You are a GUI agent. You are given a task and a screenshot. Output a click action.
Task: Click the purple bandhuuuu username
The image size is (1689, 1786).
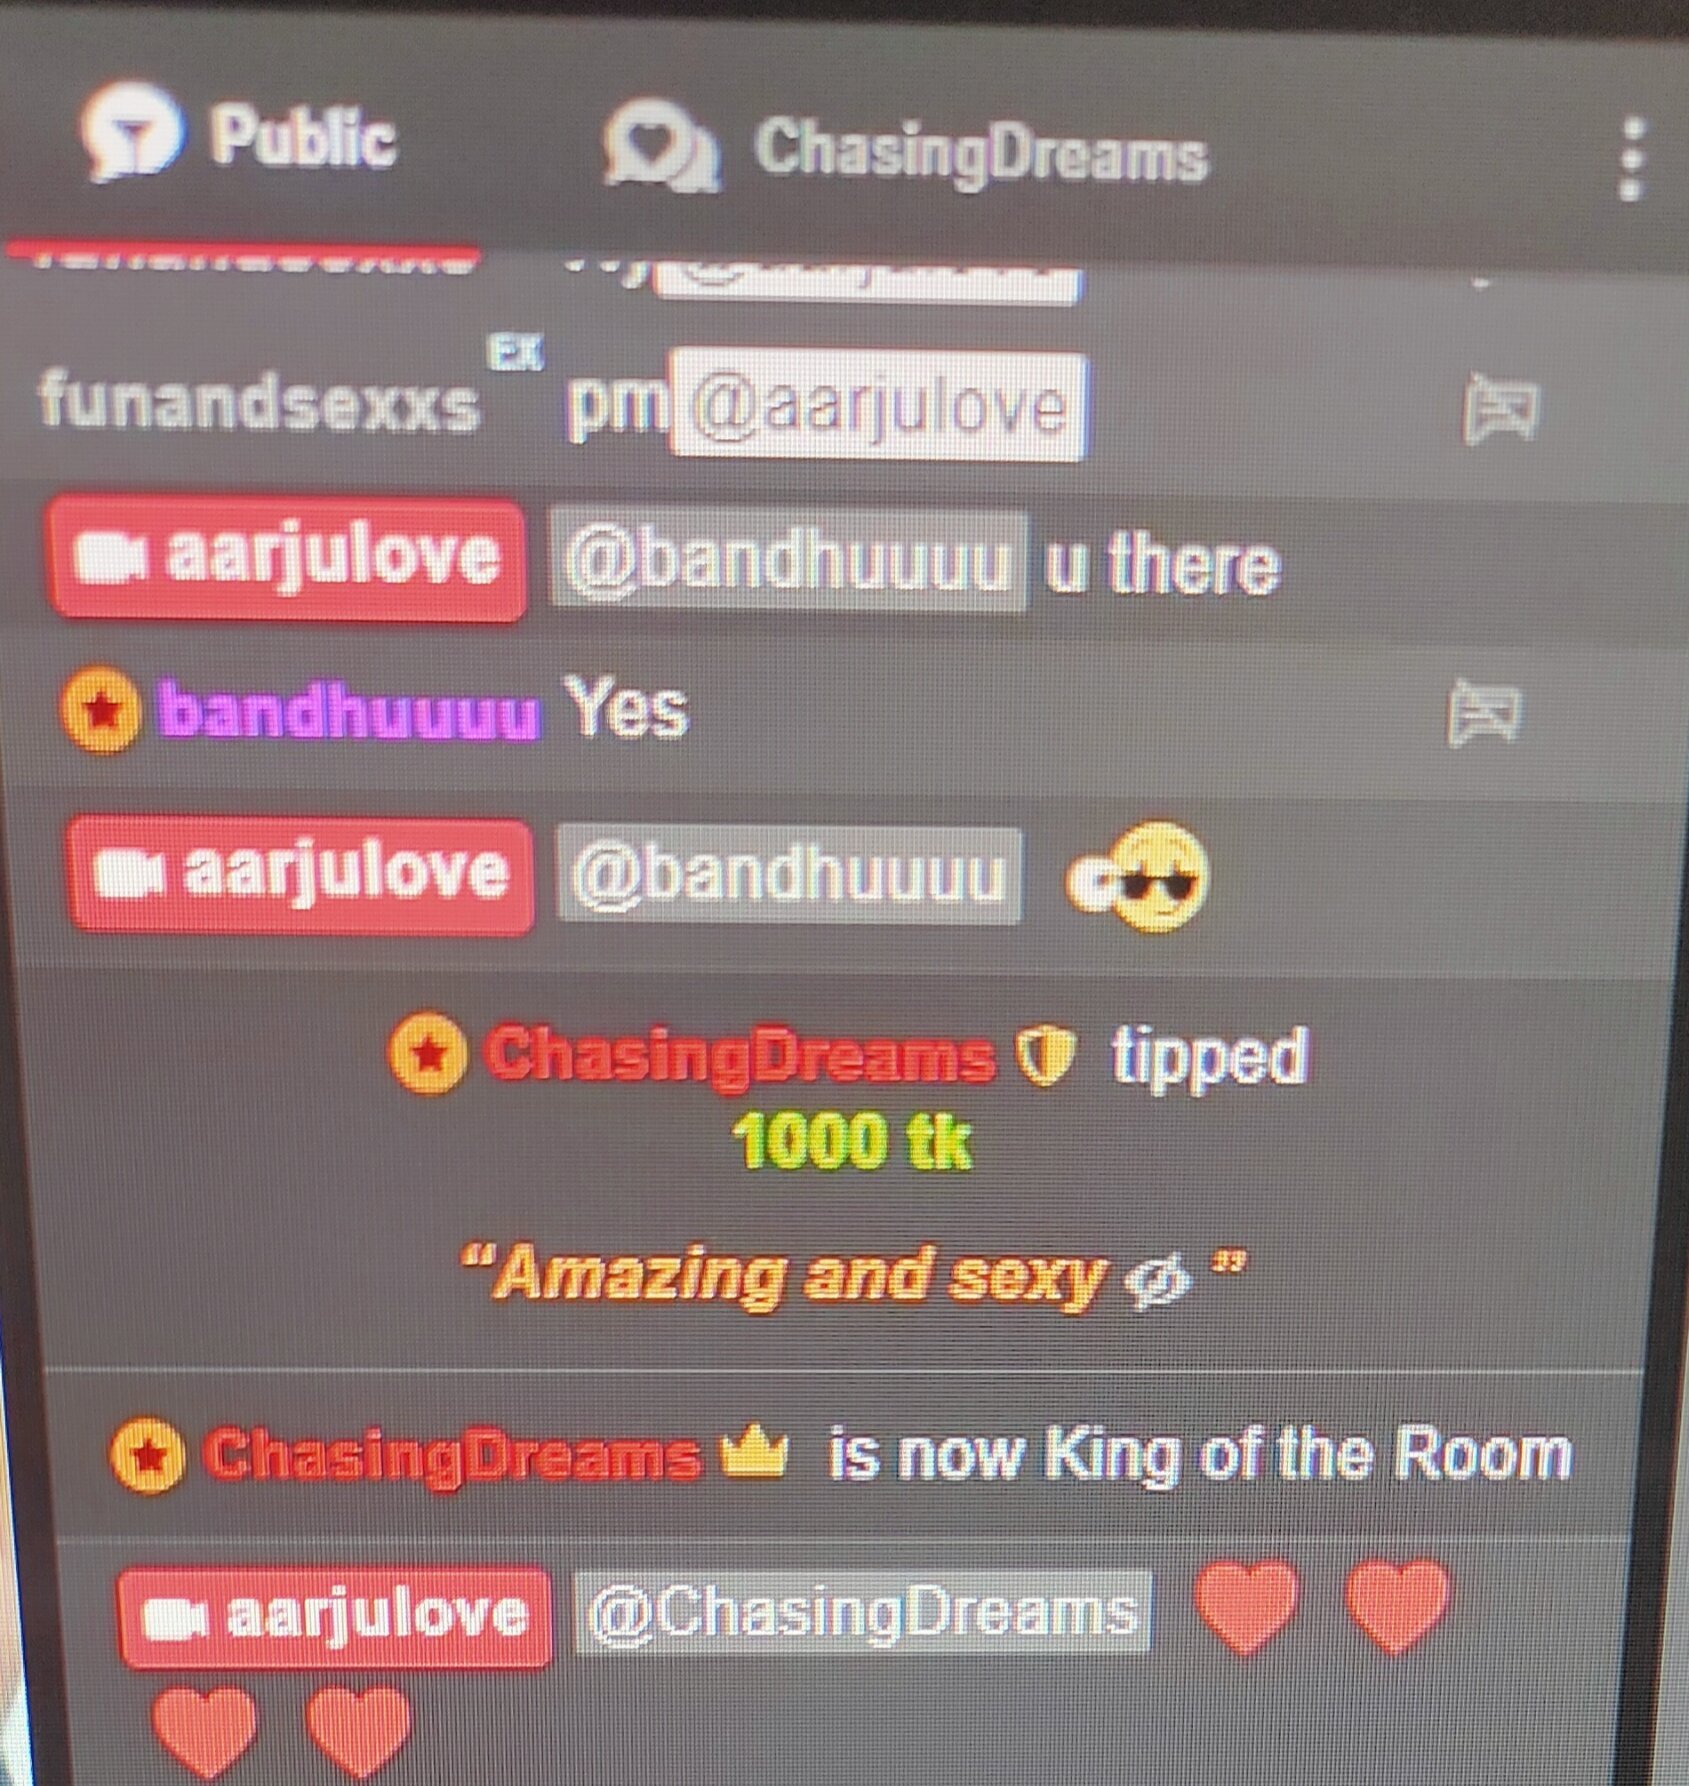pyautogui.click(x=349, y=712)
